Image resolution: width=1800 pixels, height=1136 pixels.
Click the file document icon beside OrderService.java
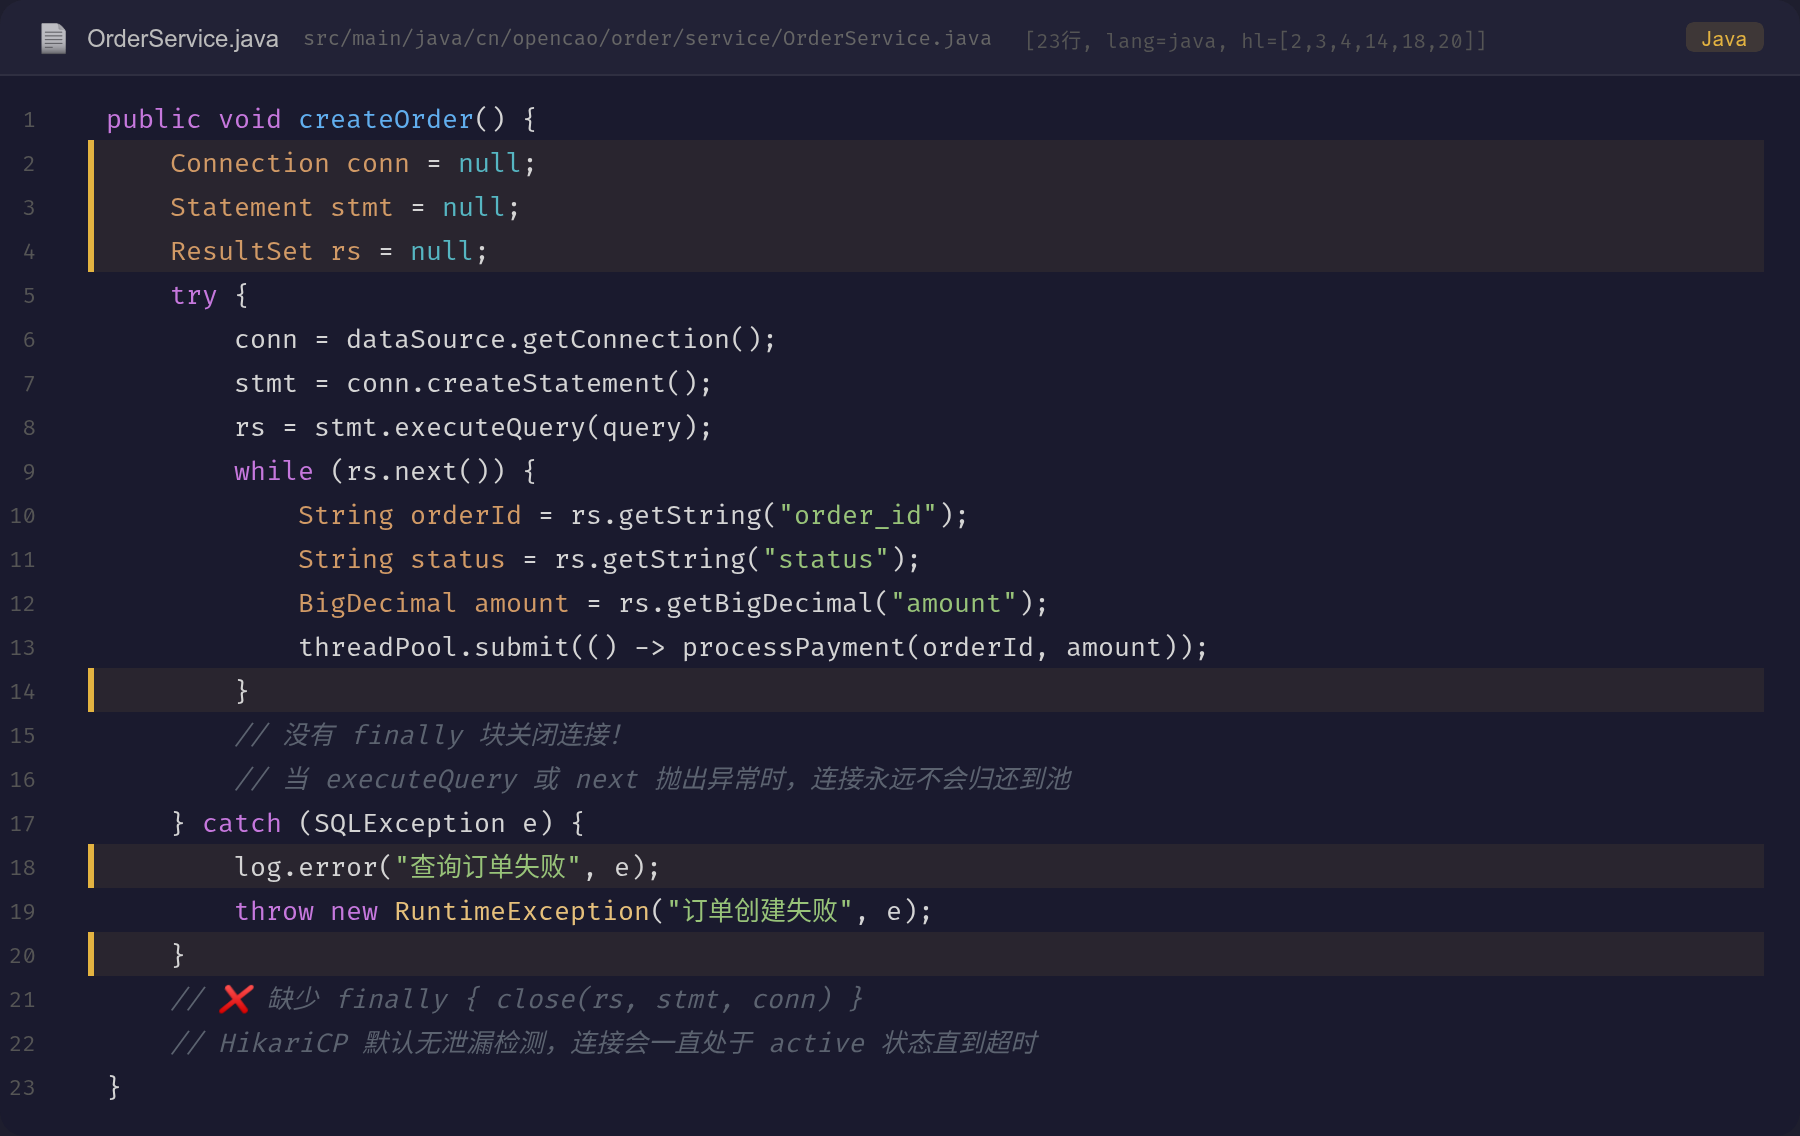click(53, 39)
